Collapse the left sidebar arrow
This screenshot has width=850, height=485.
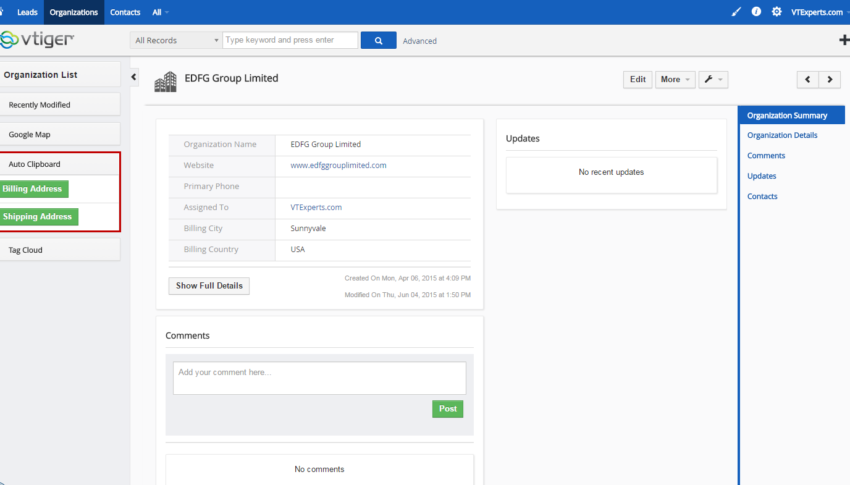coord(133,77)
